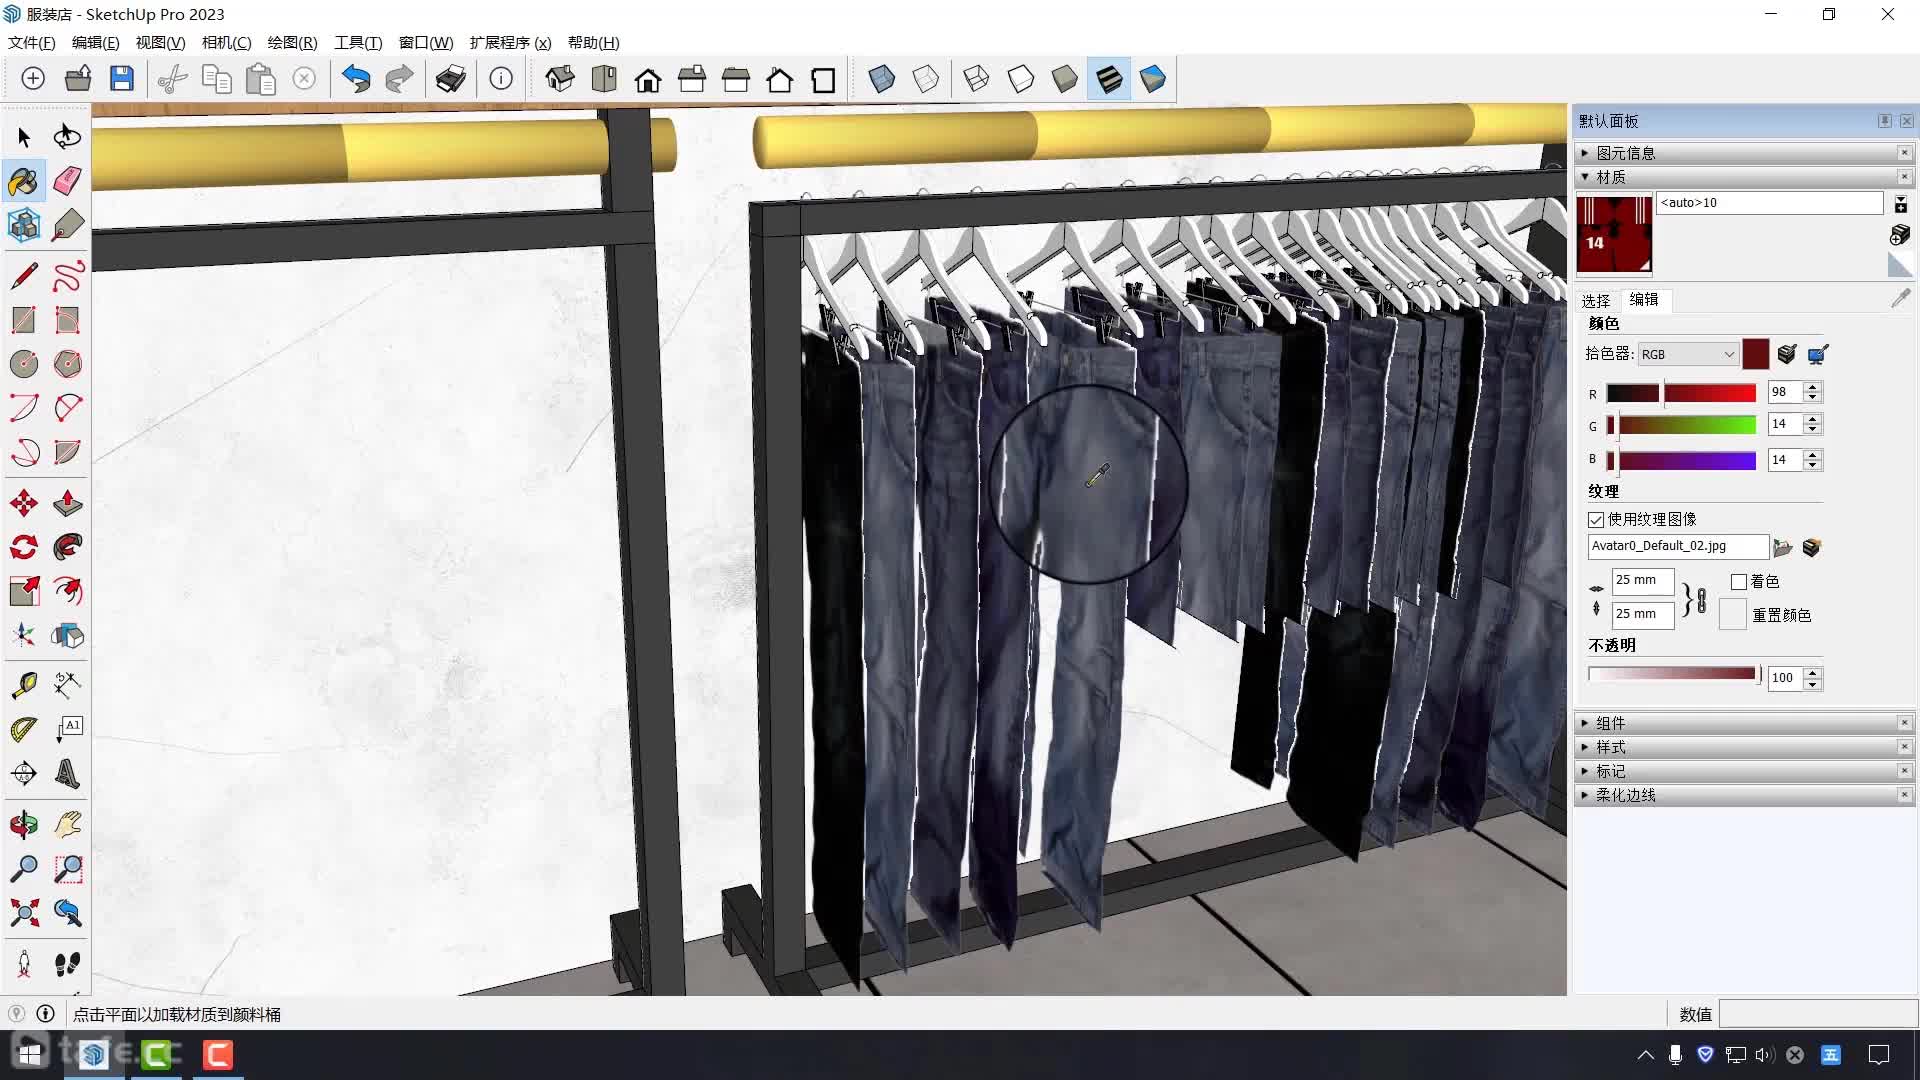The height and width of the screenshot is (1080, 1920).
Task: Click the 数值 measurements input box
Action: pos(1818,1014)
